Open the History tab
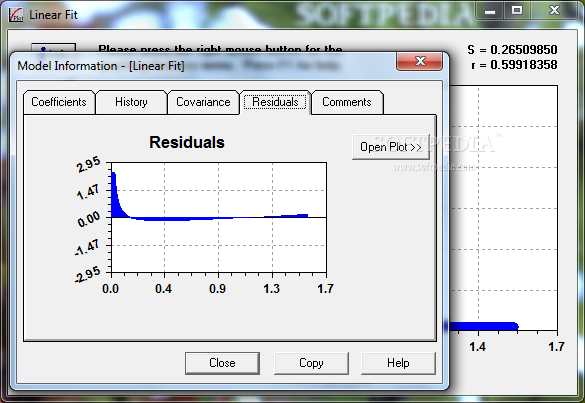Image resolution: width=585 pixels, height=403 pixels. point(131,102)
